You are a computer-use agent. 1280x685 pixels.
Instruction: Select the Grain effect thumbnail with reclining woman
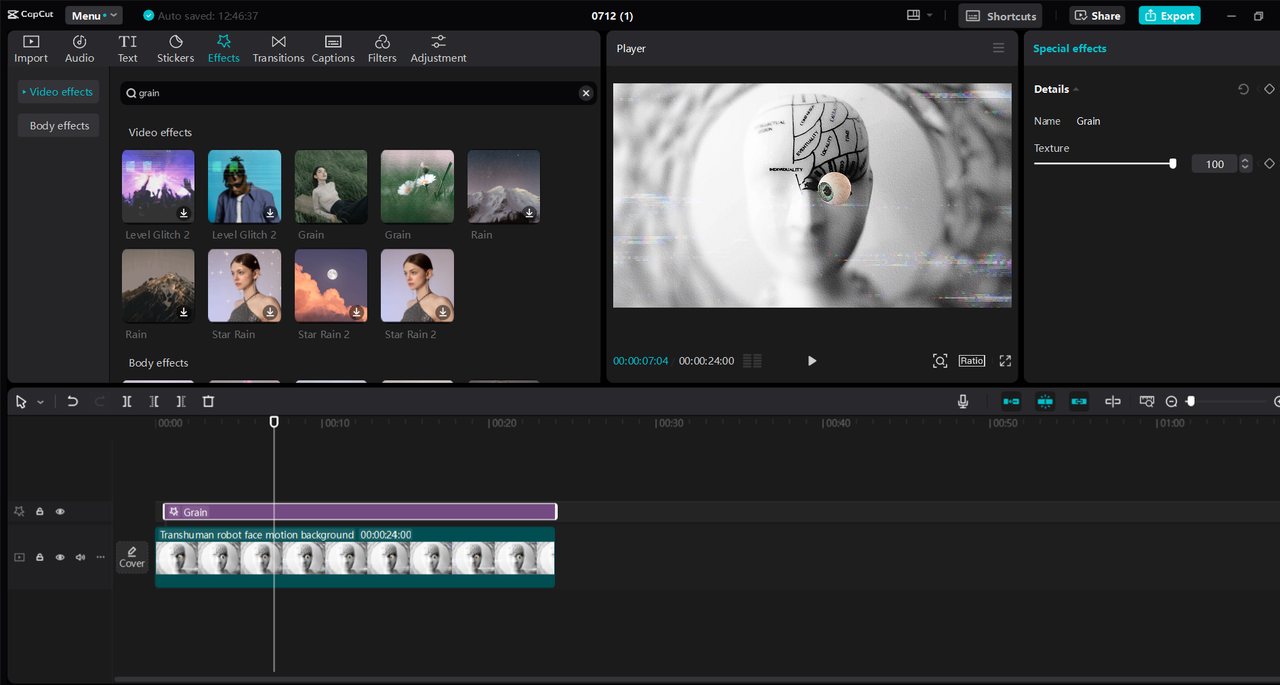(x=331, y=187)
